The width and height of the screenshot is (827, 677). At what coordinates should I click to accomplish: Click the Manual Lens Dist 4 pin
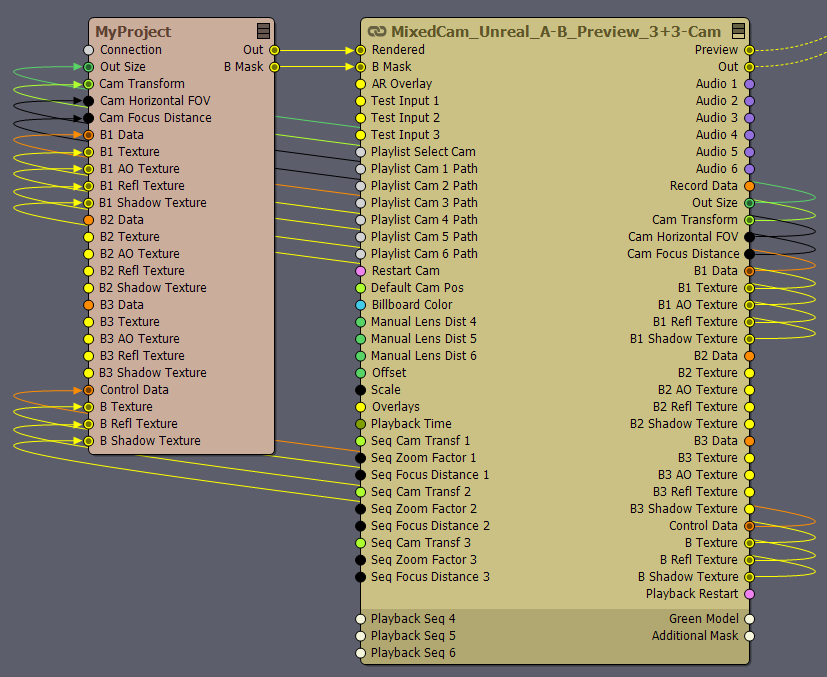click(360, 322)
